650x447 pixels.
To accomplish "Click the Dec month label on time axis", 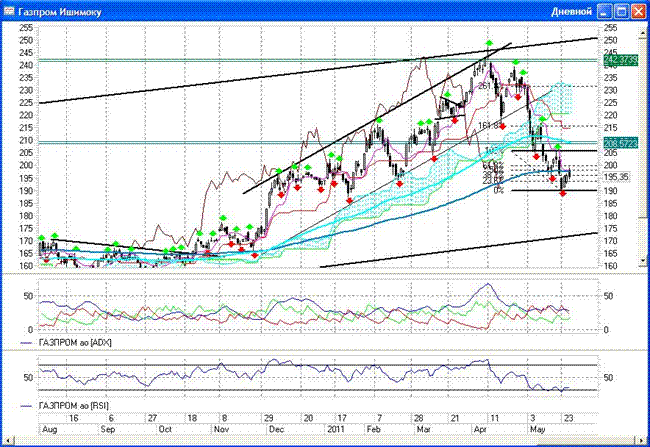I will pos(276,429).
